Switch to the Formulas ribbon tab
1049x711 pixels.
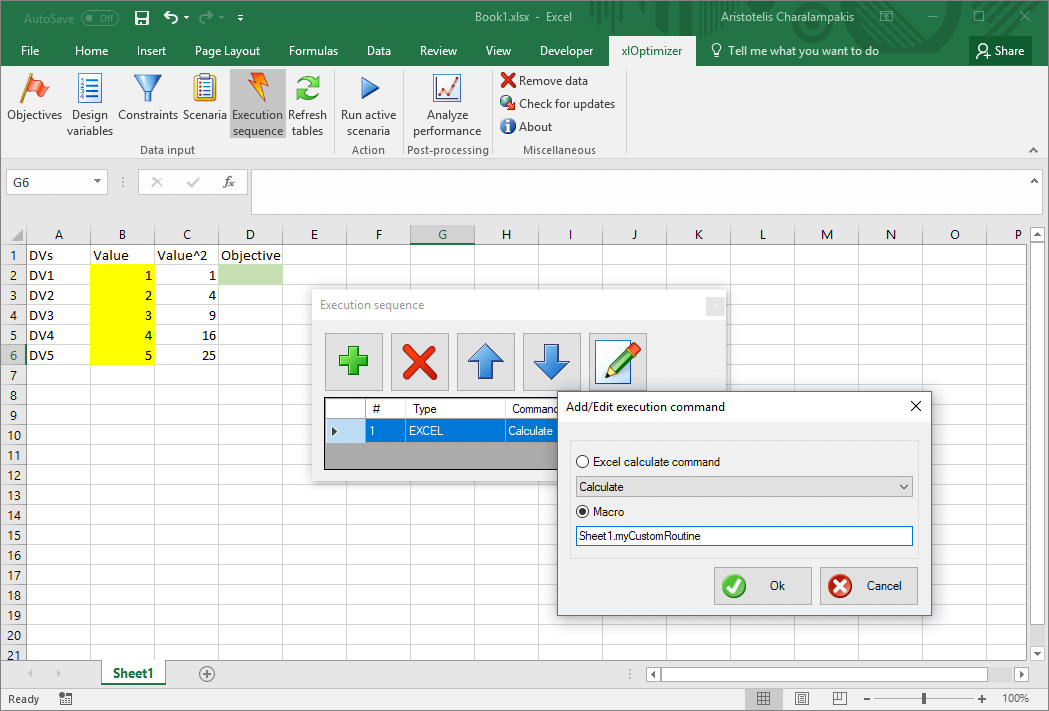coord(313,51)
